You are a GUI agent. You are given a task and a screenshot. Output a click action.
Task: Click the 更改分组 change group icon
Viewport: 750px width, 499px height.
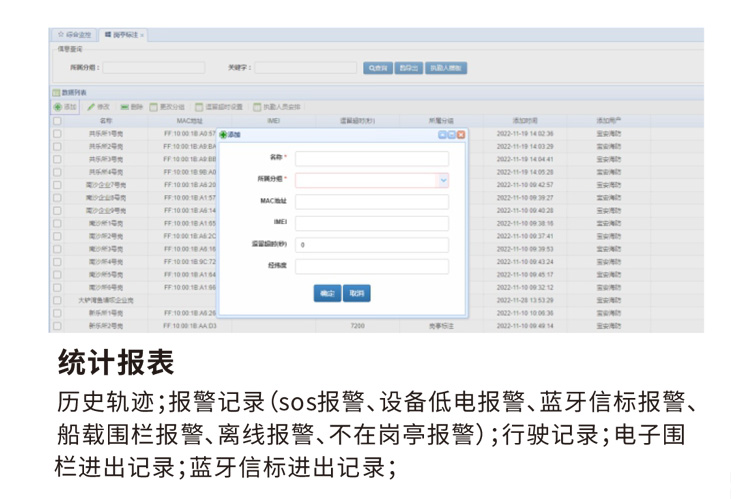167,106
